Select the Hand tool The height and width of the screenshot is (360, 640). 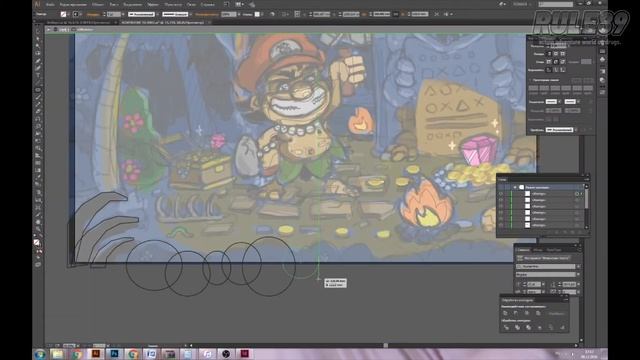(38, 222)
